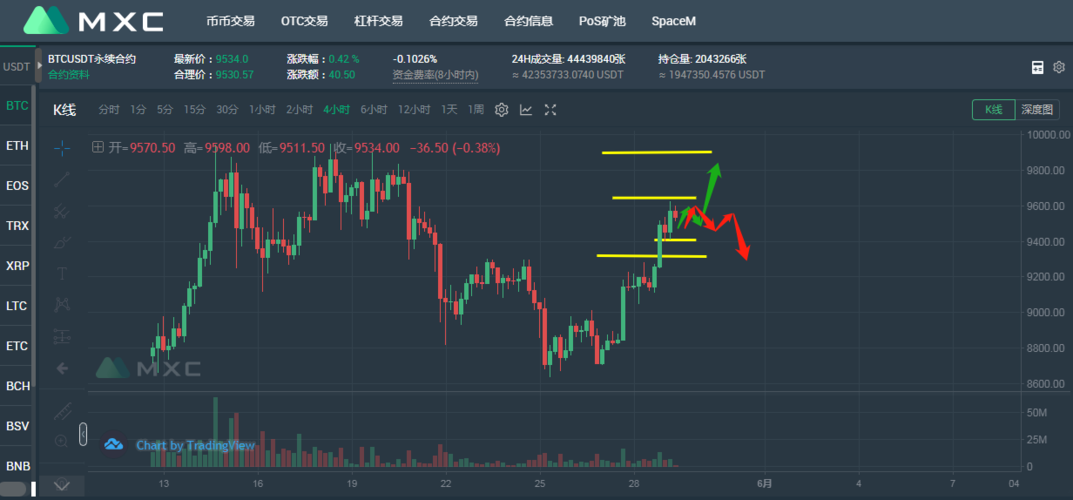Select the trend line drawing tool
This screenshot has width=1073, height=500.
[62, 180]
